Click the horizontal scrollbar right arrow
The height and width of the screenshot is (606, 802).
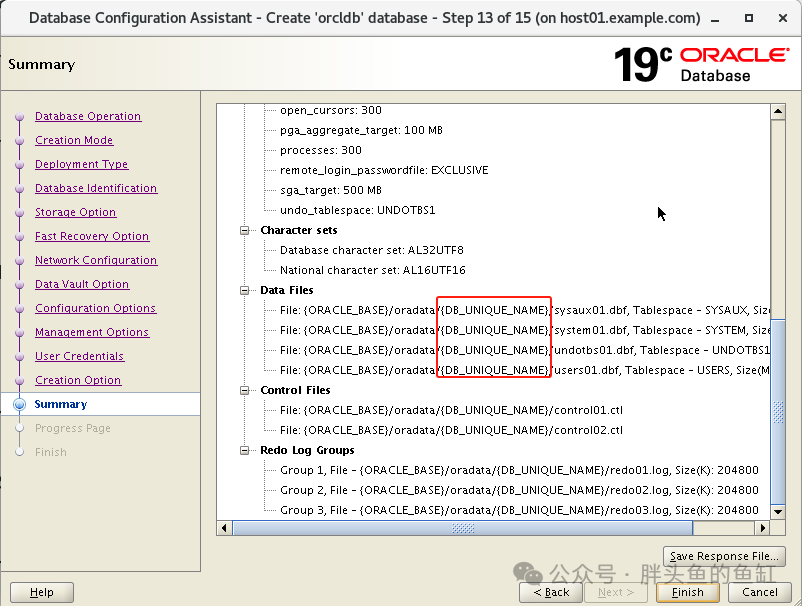pos(763,528)
